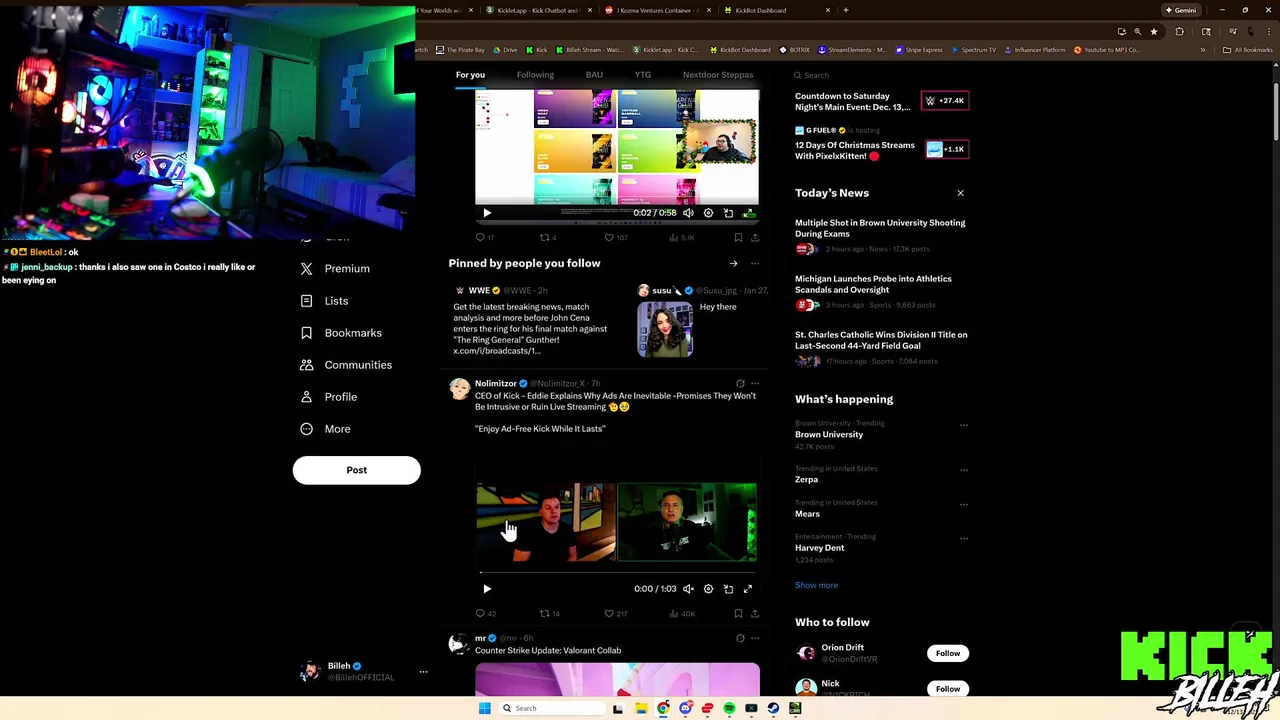Click the X search field
The image size is (1280, 720).
[x=880, y=75]
